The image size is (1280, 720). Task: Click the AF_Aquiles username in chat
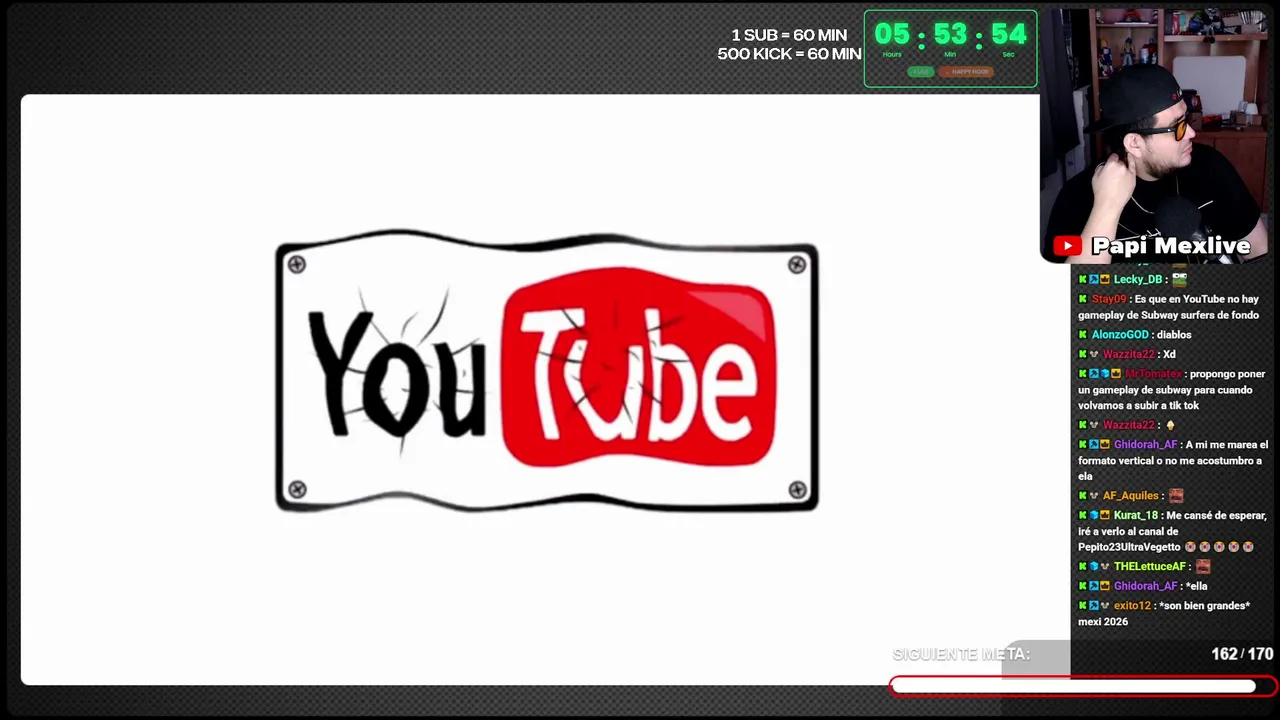pyautogui.click(x=1131, y=496)
